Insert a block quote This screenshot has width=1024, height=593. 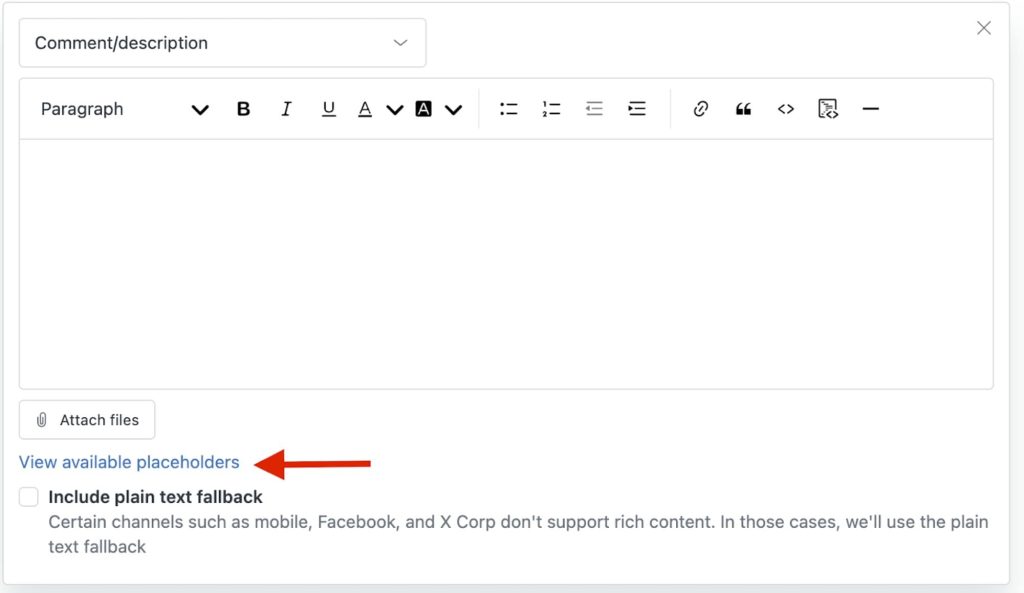coord(743,109)
